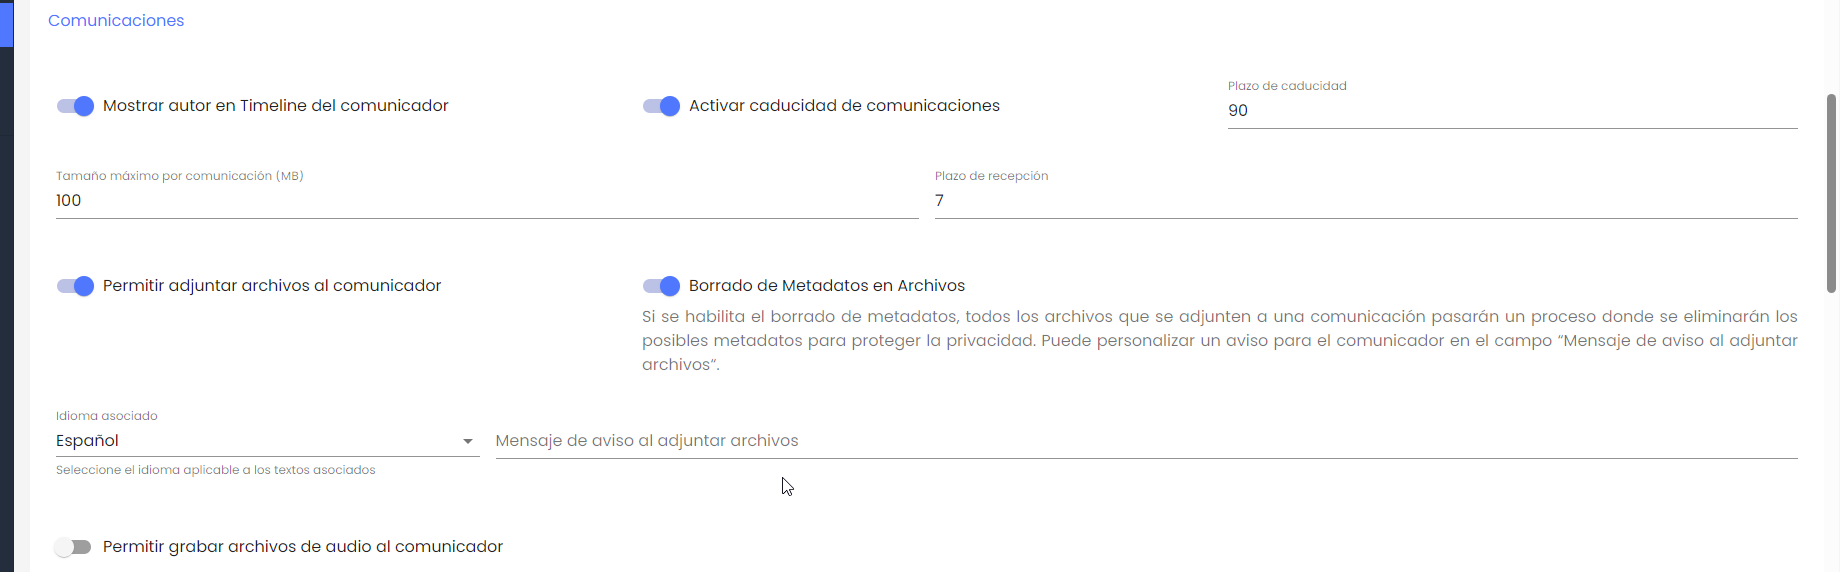Toggle the Borrado de Metadatos switch
The height and width of the screenshot is (572, 1840).
click(661, 286)
